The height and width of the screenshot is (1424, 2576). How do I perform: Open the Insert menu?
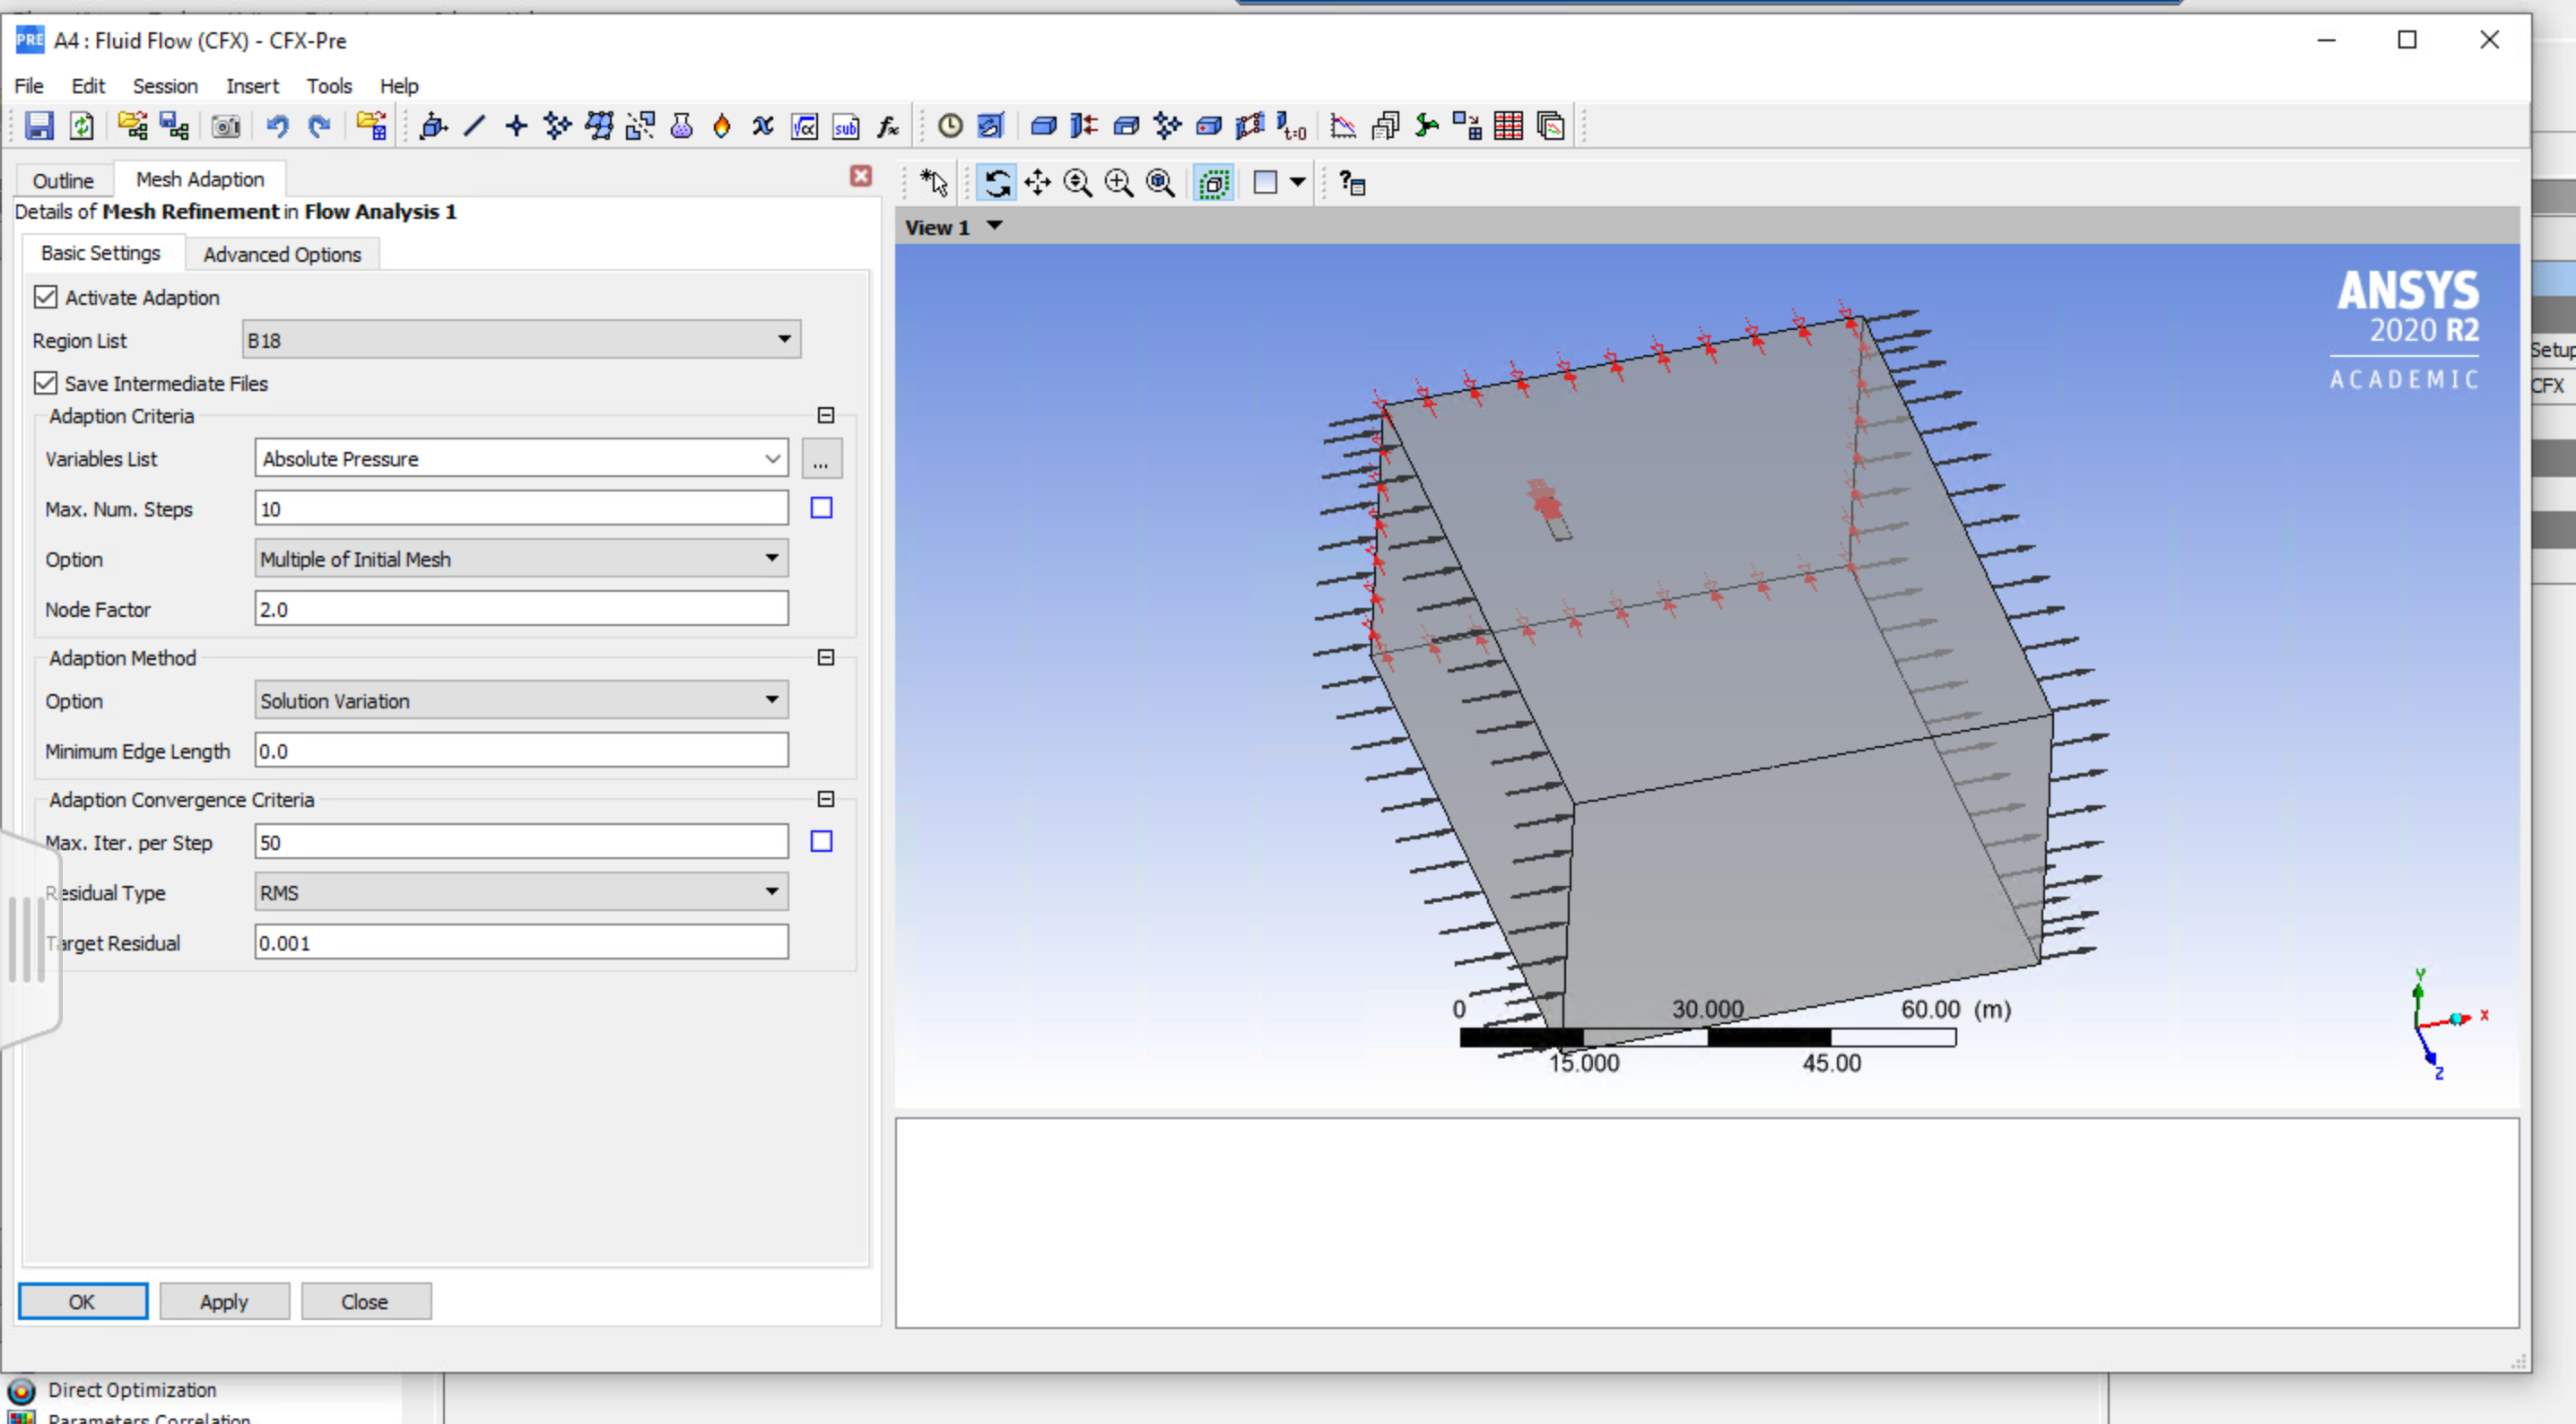coord(252,86)
